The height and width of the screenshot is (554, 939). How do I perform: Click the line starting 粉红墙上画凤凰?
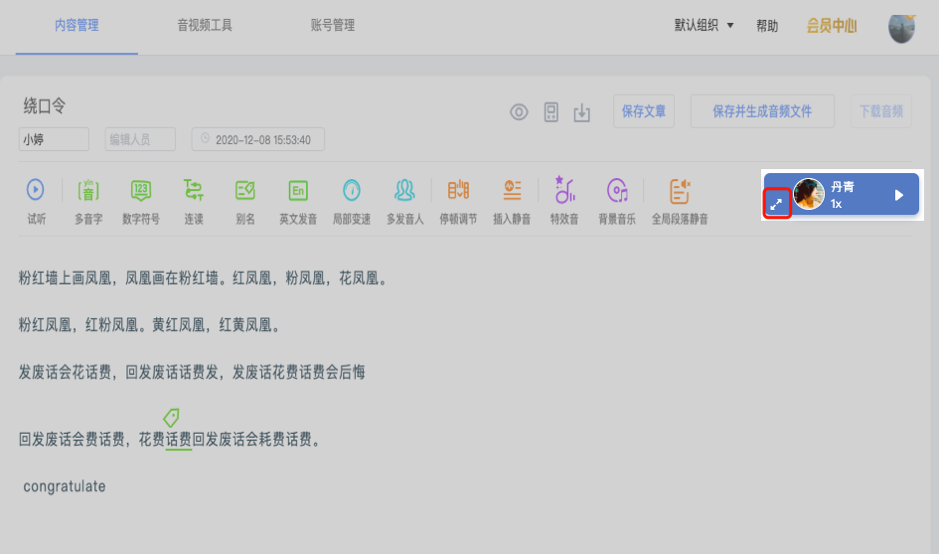pyautogui.click(x=204, y=278)
